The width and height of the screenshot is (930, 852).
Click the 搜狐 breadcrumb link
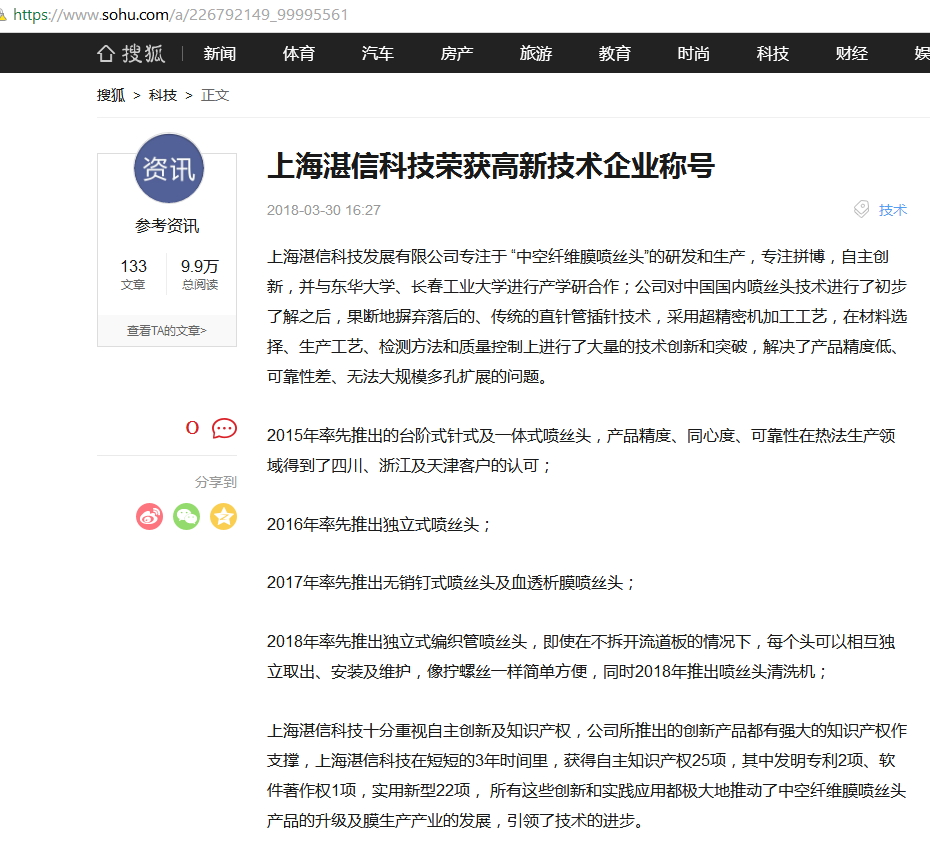[111, 95]
